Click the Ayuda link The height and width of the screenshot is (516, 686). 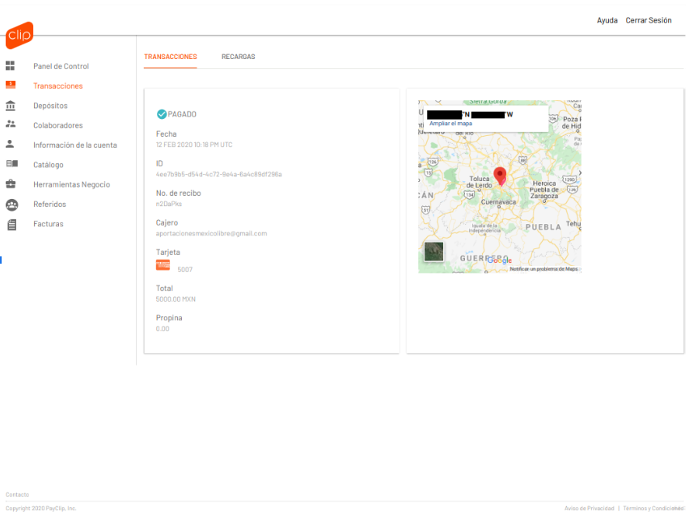click(x=607, y=20)
